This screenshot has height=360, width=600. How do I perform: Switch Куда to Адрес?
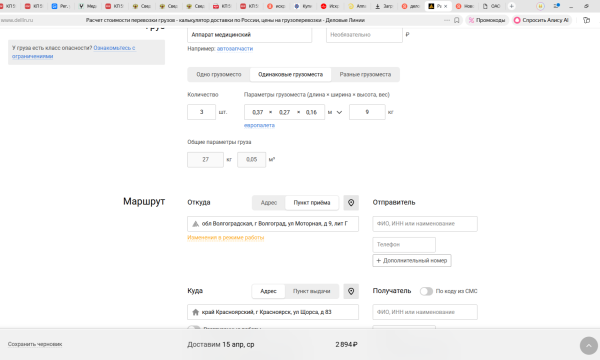(268, 291)
